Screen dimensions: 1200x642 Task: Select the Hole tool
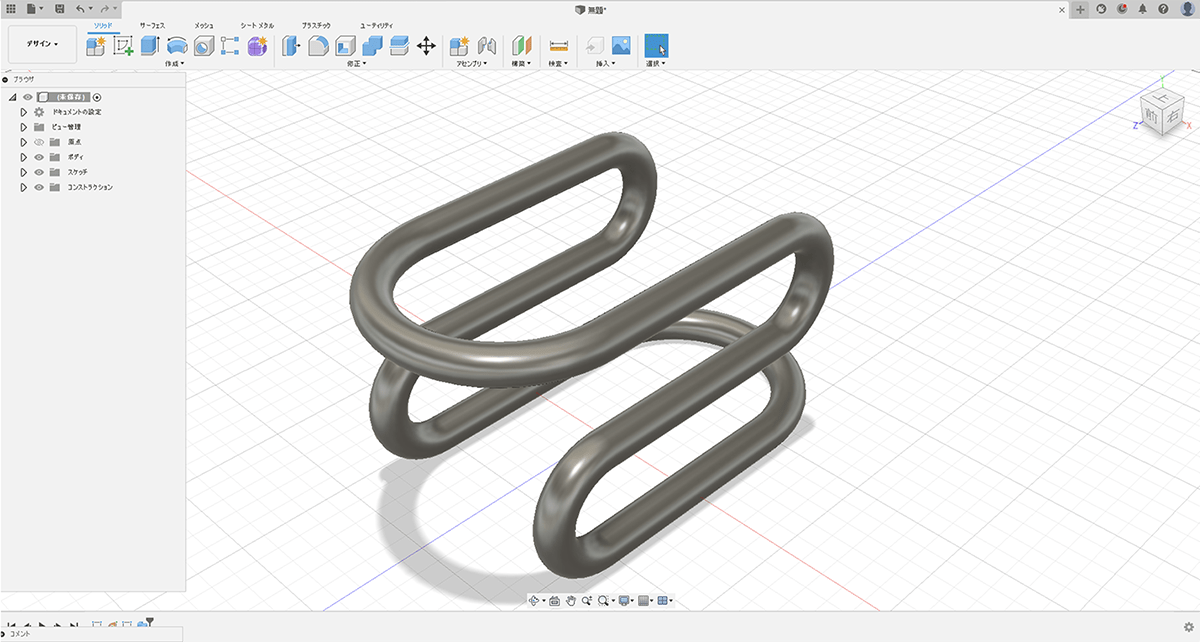coord(204,45)
